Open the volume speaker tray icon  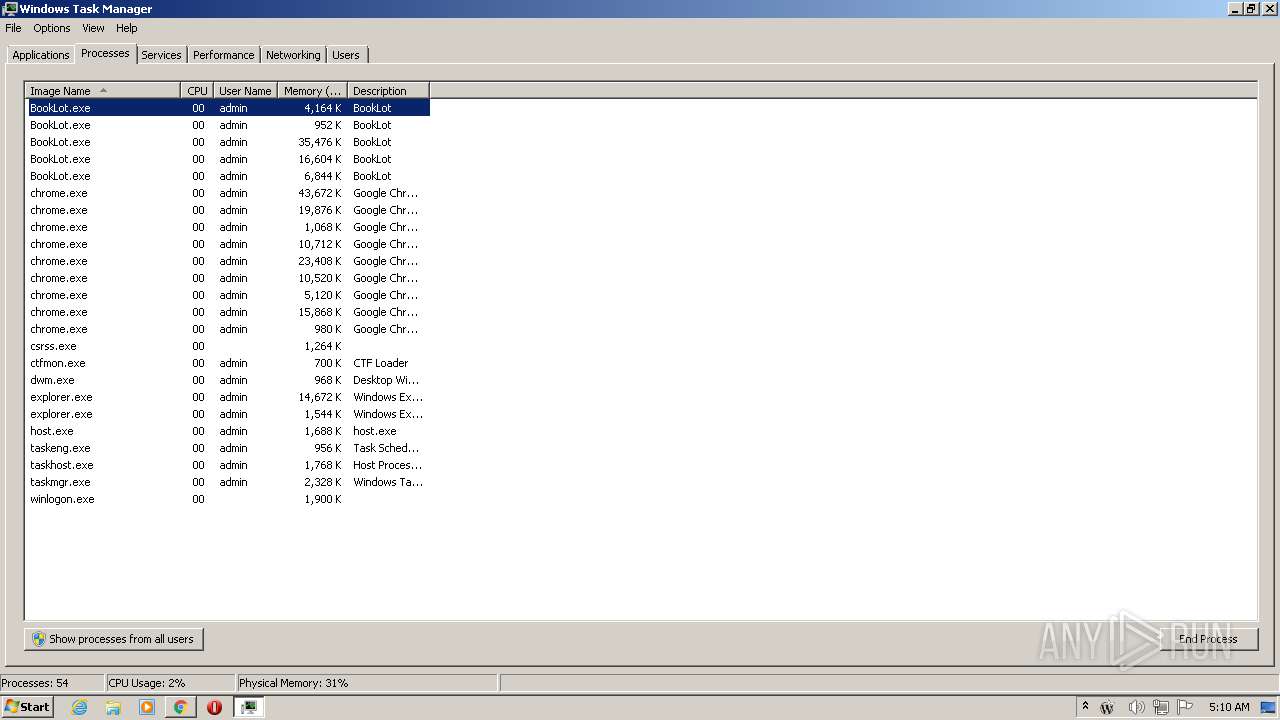pos(1136,707)
